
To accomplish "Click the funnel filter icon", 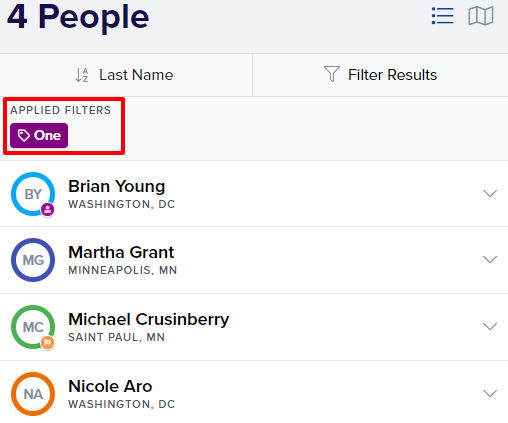I will (332, 74).
